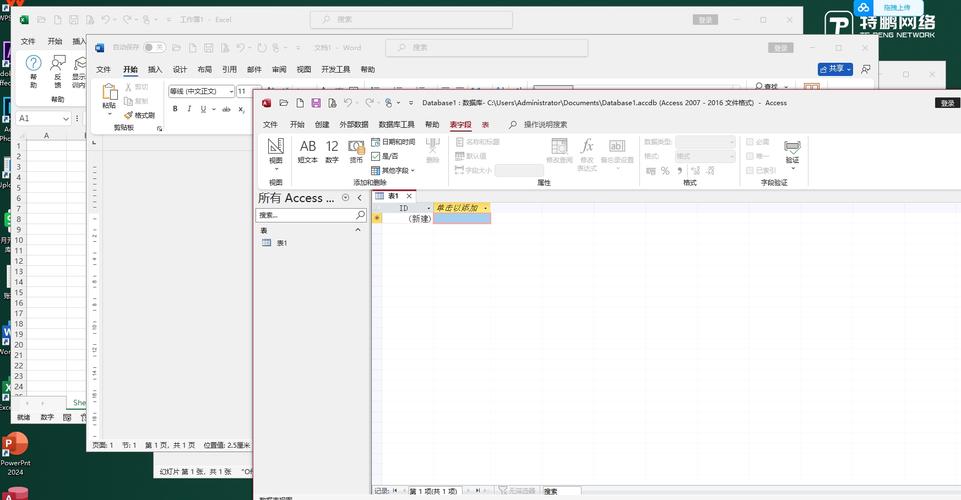Click the Save icon in Access toolbar
Image resolution: width=961 pixels, height=500 pixels.
point(316,103)
